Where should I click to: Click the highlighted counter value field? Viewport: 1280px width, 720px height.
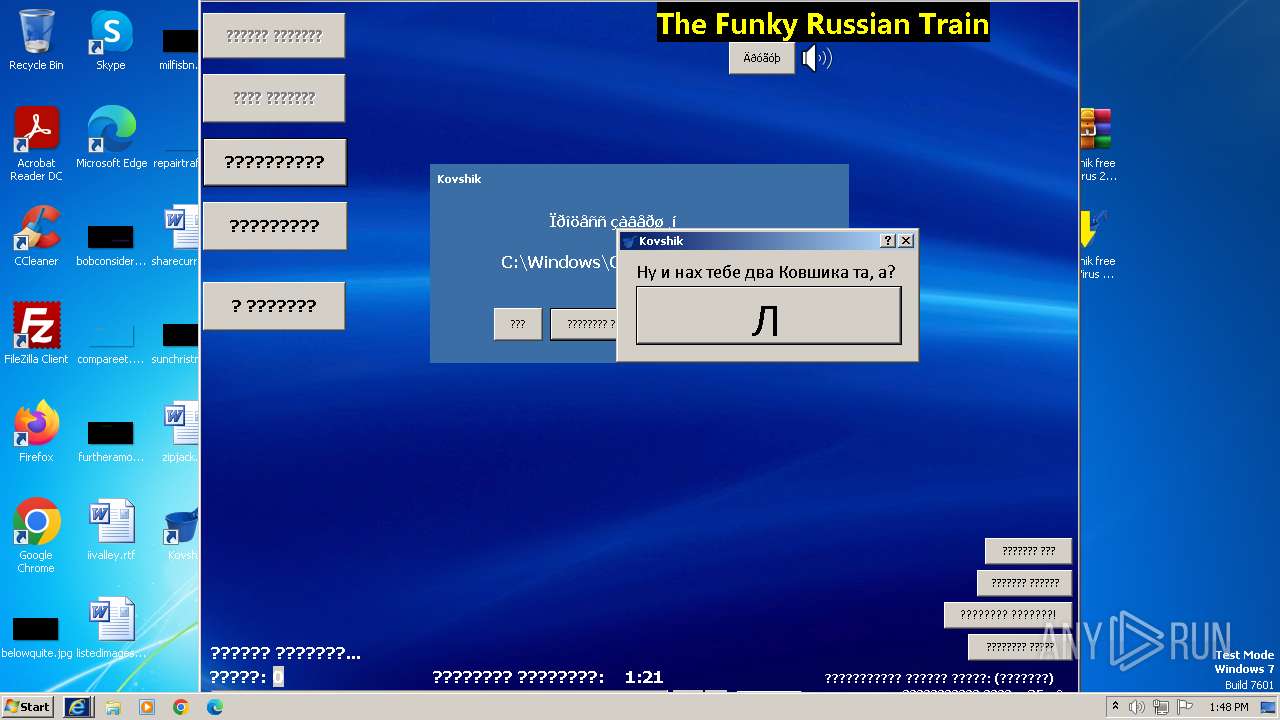(278, 677)
